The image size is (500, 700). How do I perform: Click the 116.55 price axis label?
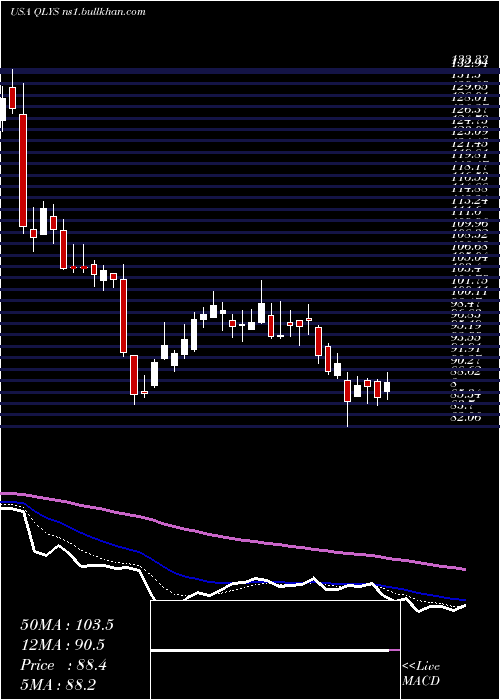(467, 178)
